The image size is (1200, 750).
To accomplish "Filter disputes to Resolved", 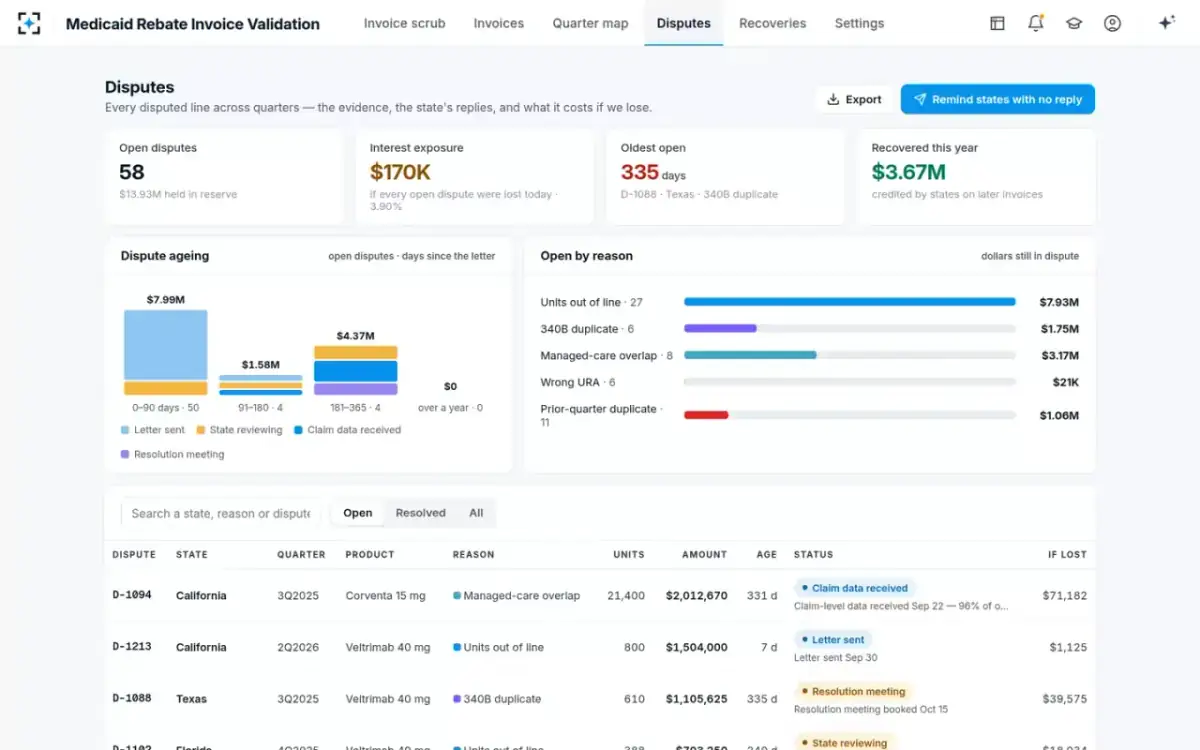I will coord(420,513).
